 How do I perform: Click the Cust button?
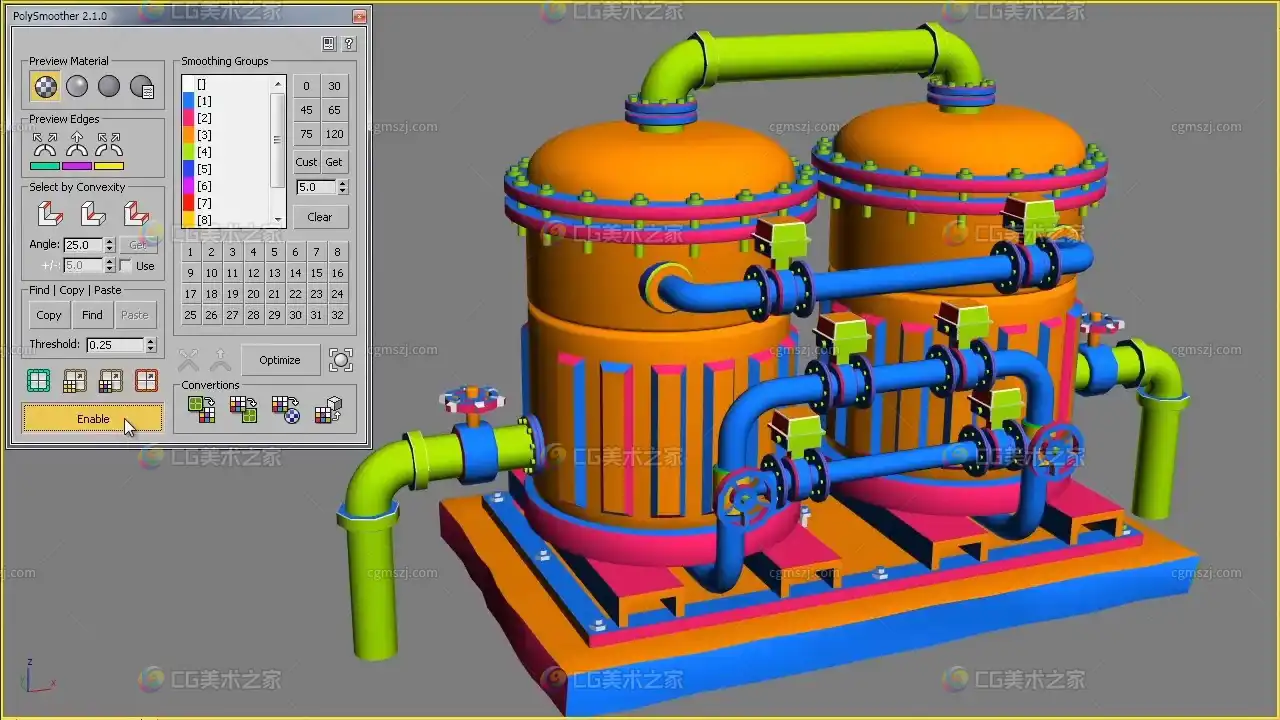[306, 162]
